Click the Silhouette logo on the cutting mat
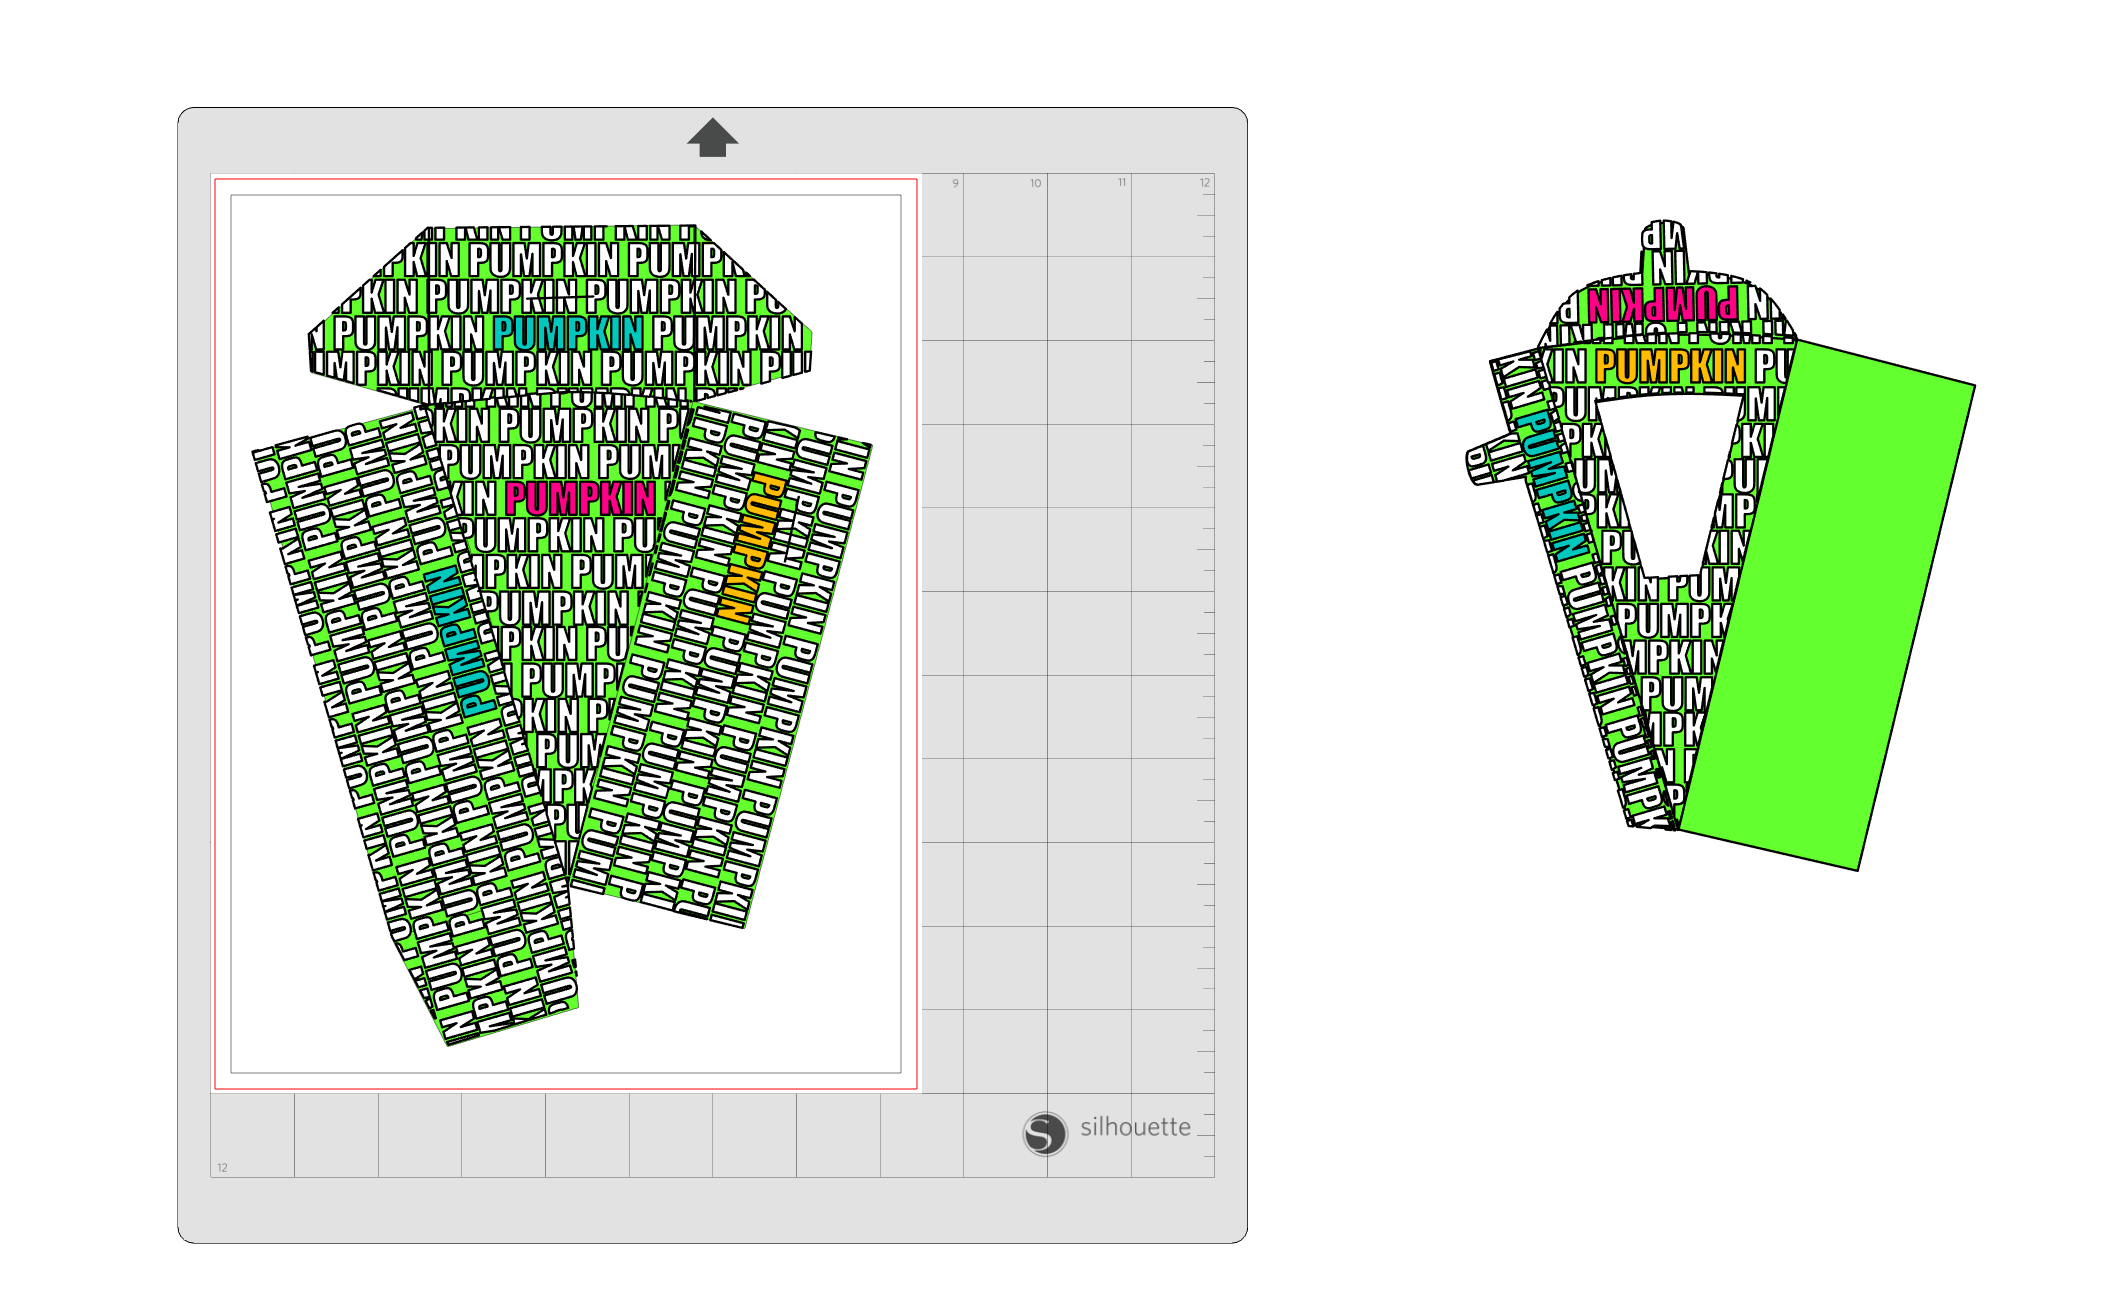 coord(1107,1132)
